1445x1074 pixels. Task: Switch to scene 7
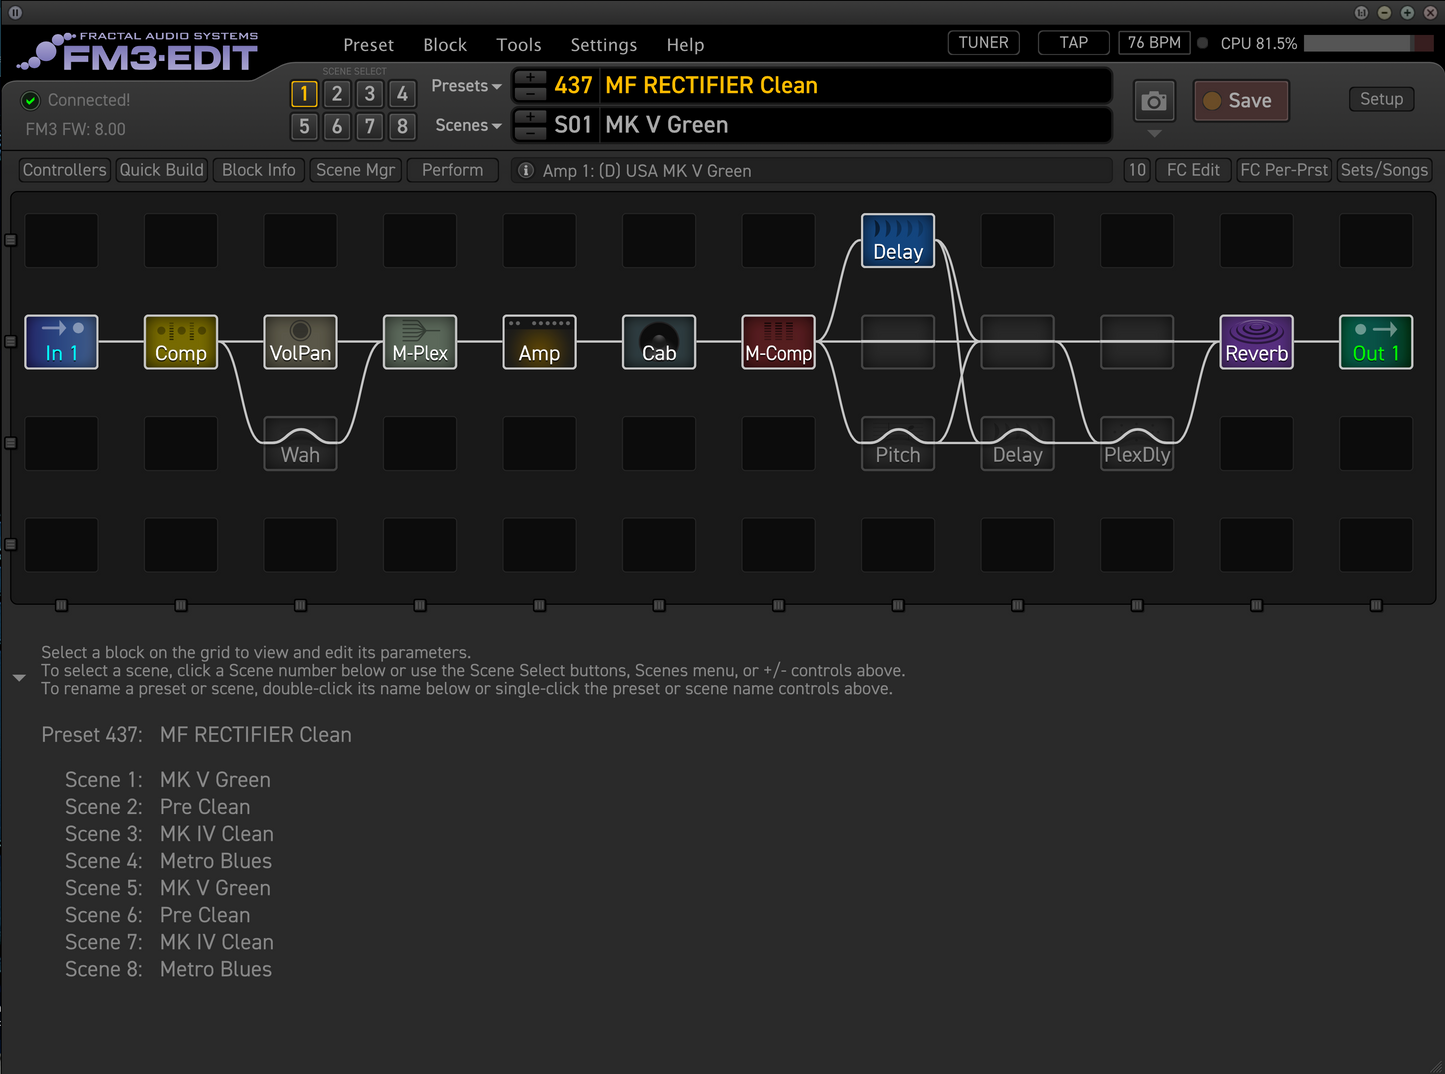(x=370, y=126)
